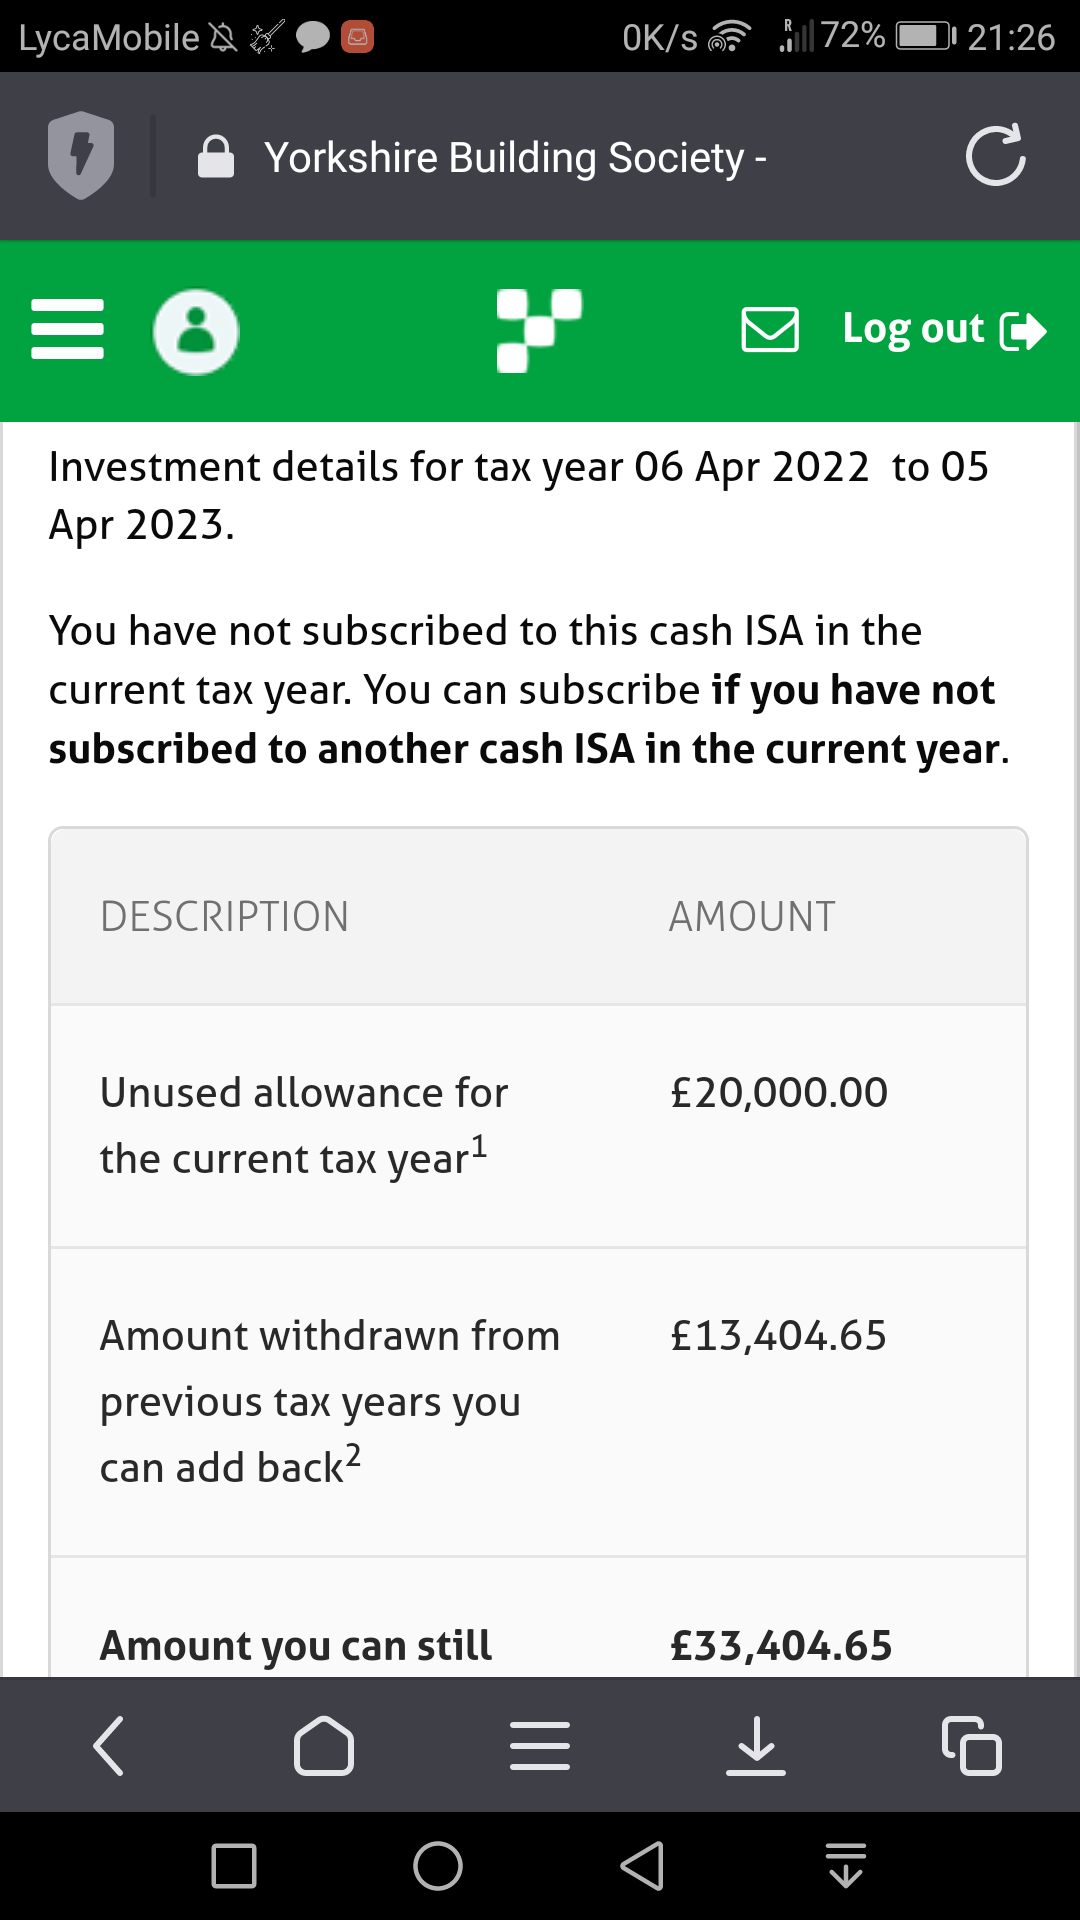The image size is (1080, 1920).
Task: Go back using browser back arrow
Action: click(108, 1746)
